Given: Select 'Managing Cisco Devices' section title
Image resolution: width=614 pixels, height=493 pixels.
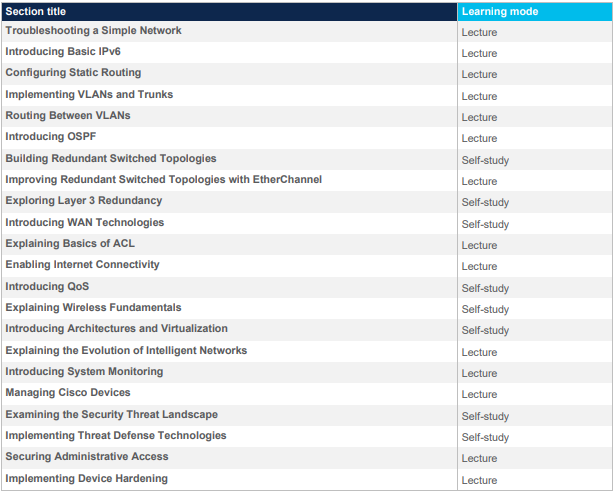Looking at the screenshot, I should (68, 393).
